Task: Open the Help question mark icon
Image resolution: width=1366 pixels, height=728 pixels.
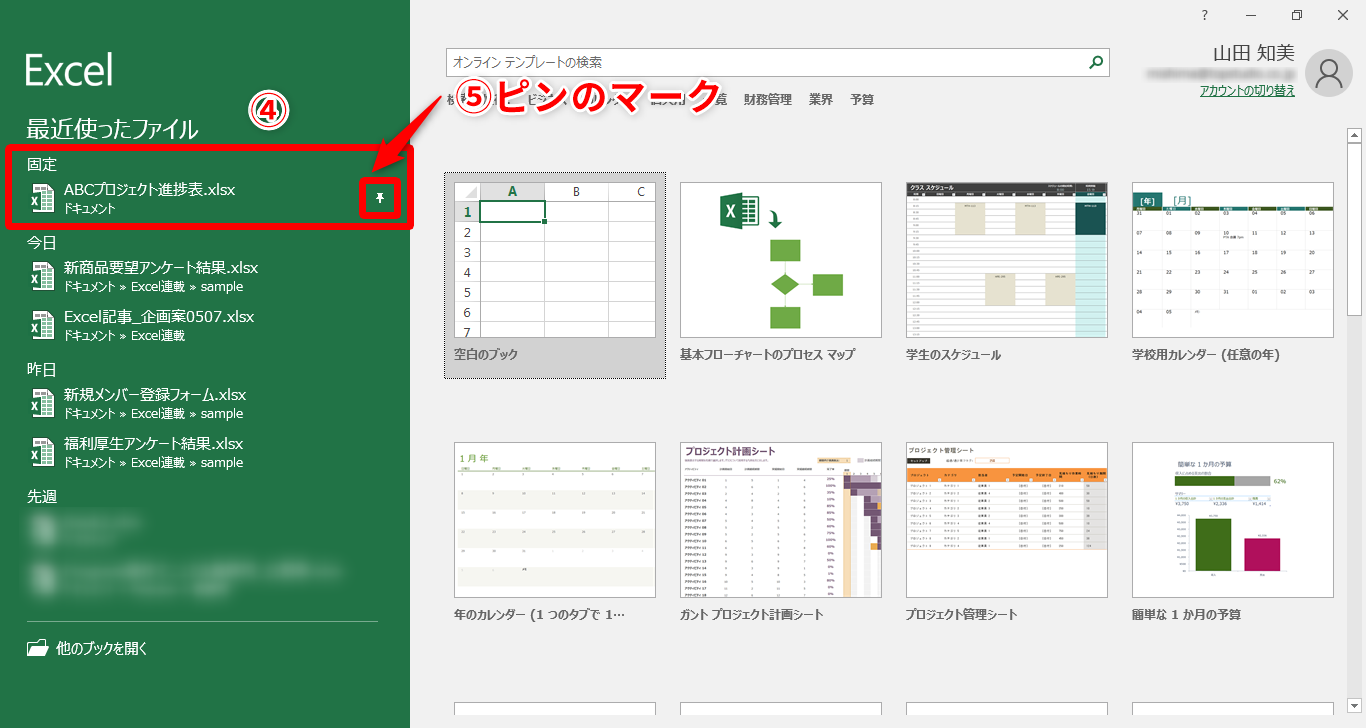Action: click(x=1205, y=14)
